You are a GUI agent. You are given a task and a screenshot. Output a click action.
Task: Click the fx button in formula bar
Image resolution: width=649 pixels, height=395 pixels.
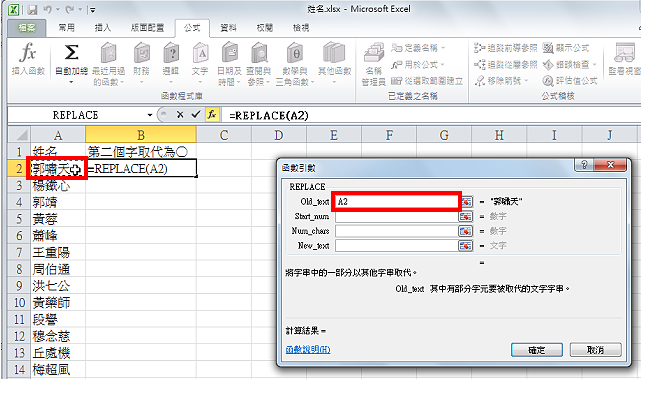(x=212, y=115)
